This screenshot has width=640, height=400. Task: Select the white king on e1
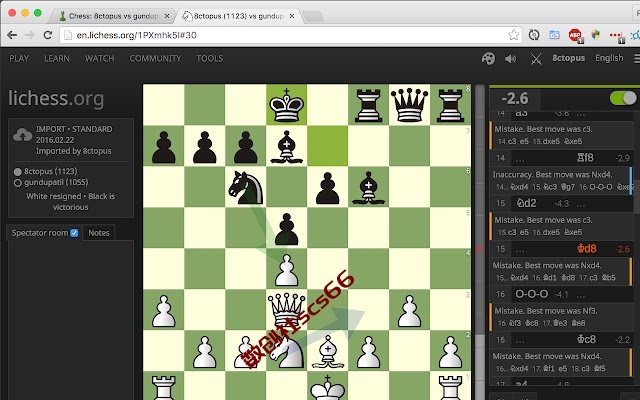click(327, 386)
